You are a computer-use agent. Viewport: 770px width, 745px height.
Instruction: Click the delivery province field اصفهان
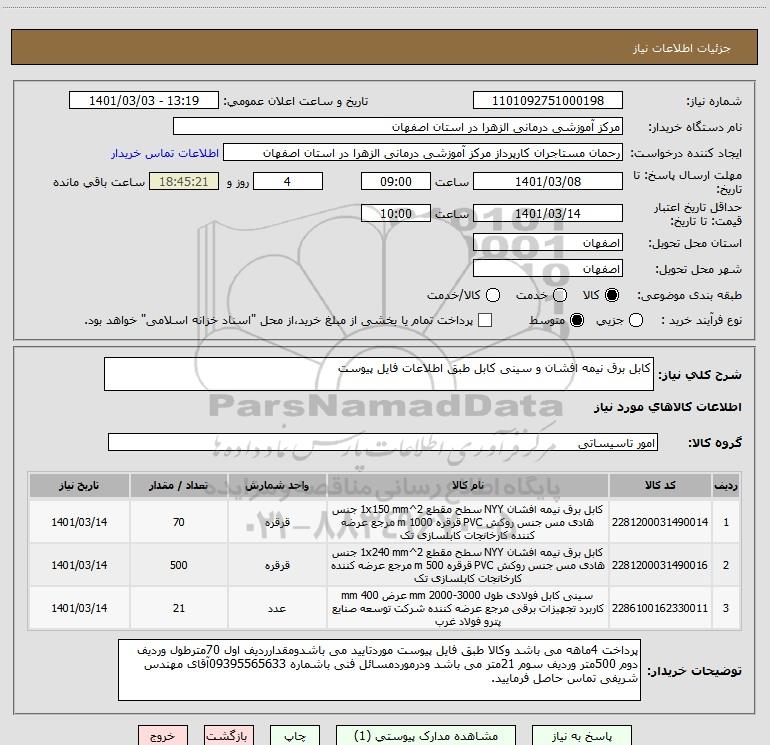(548, 243)
